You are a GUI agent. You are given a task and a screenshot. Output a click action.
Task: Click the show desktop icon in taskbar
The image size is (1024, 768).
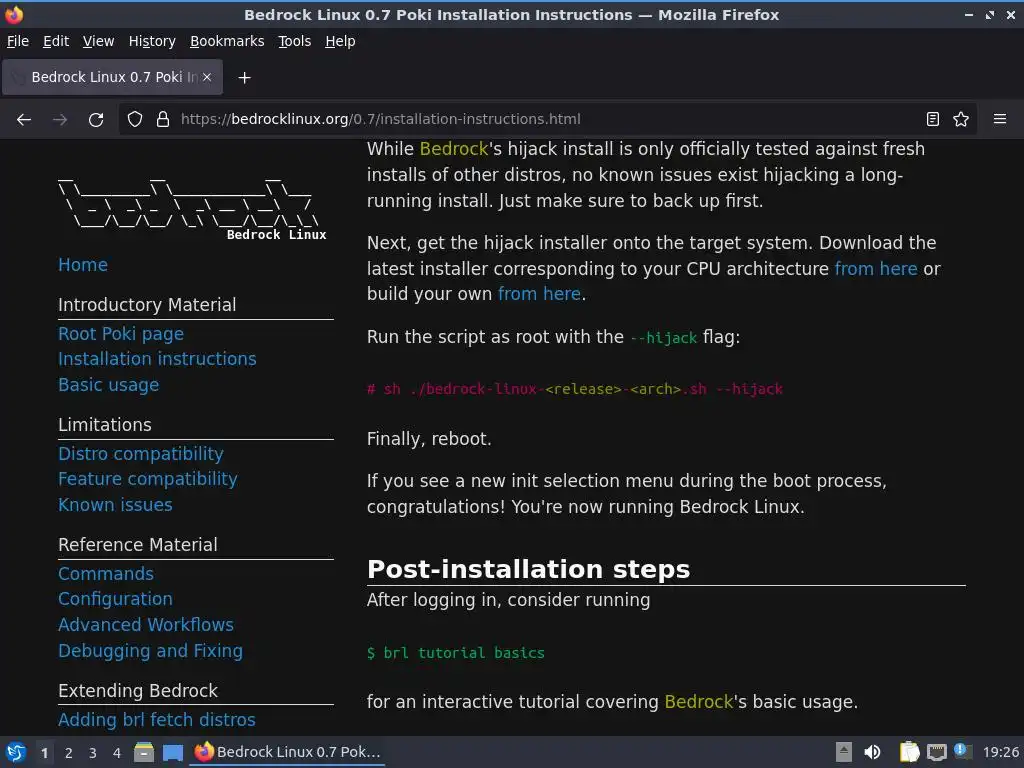point(172,752)
